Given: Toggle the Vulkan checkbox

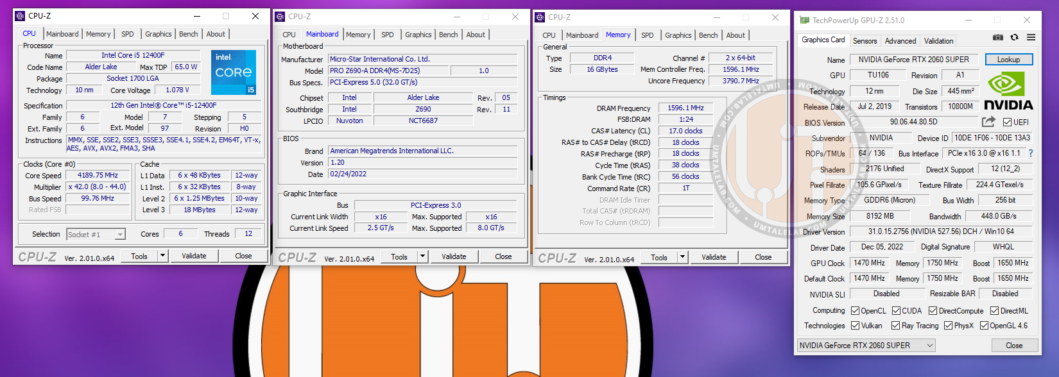Looking at the screenshot, I should tap(856, 326).
